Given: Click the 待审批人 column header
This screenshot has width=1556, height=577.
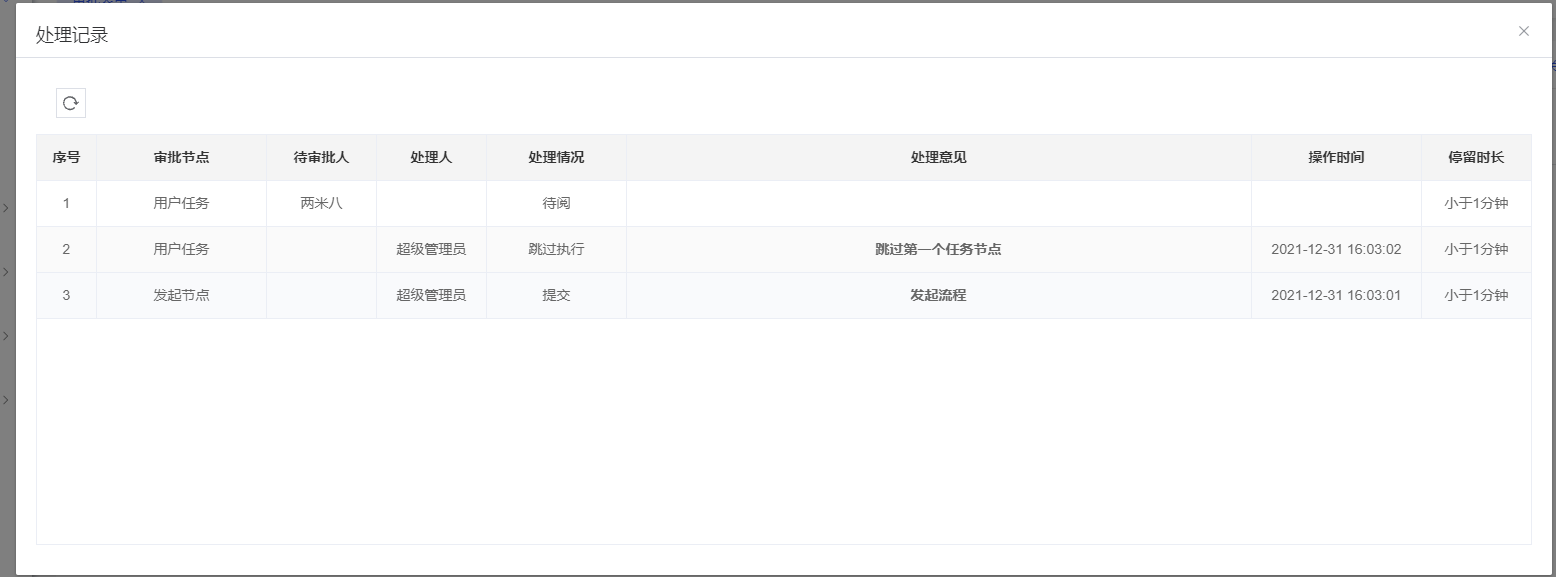Looking at the screenshot, I should tap(322, 158).
